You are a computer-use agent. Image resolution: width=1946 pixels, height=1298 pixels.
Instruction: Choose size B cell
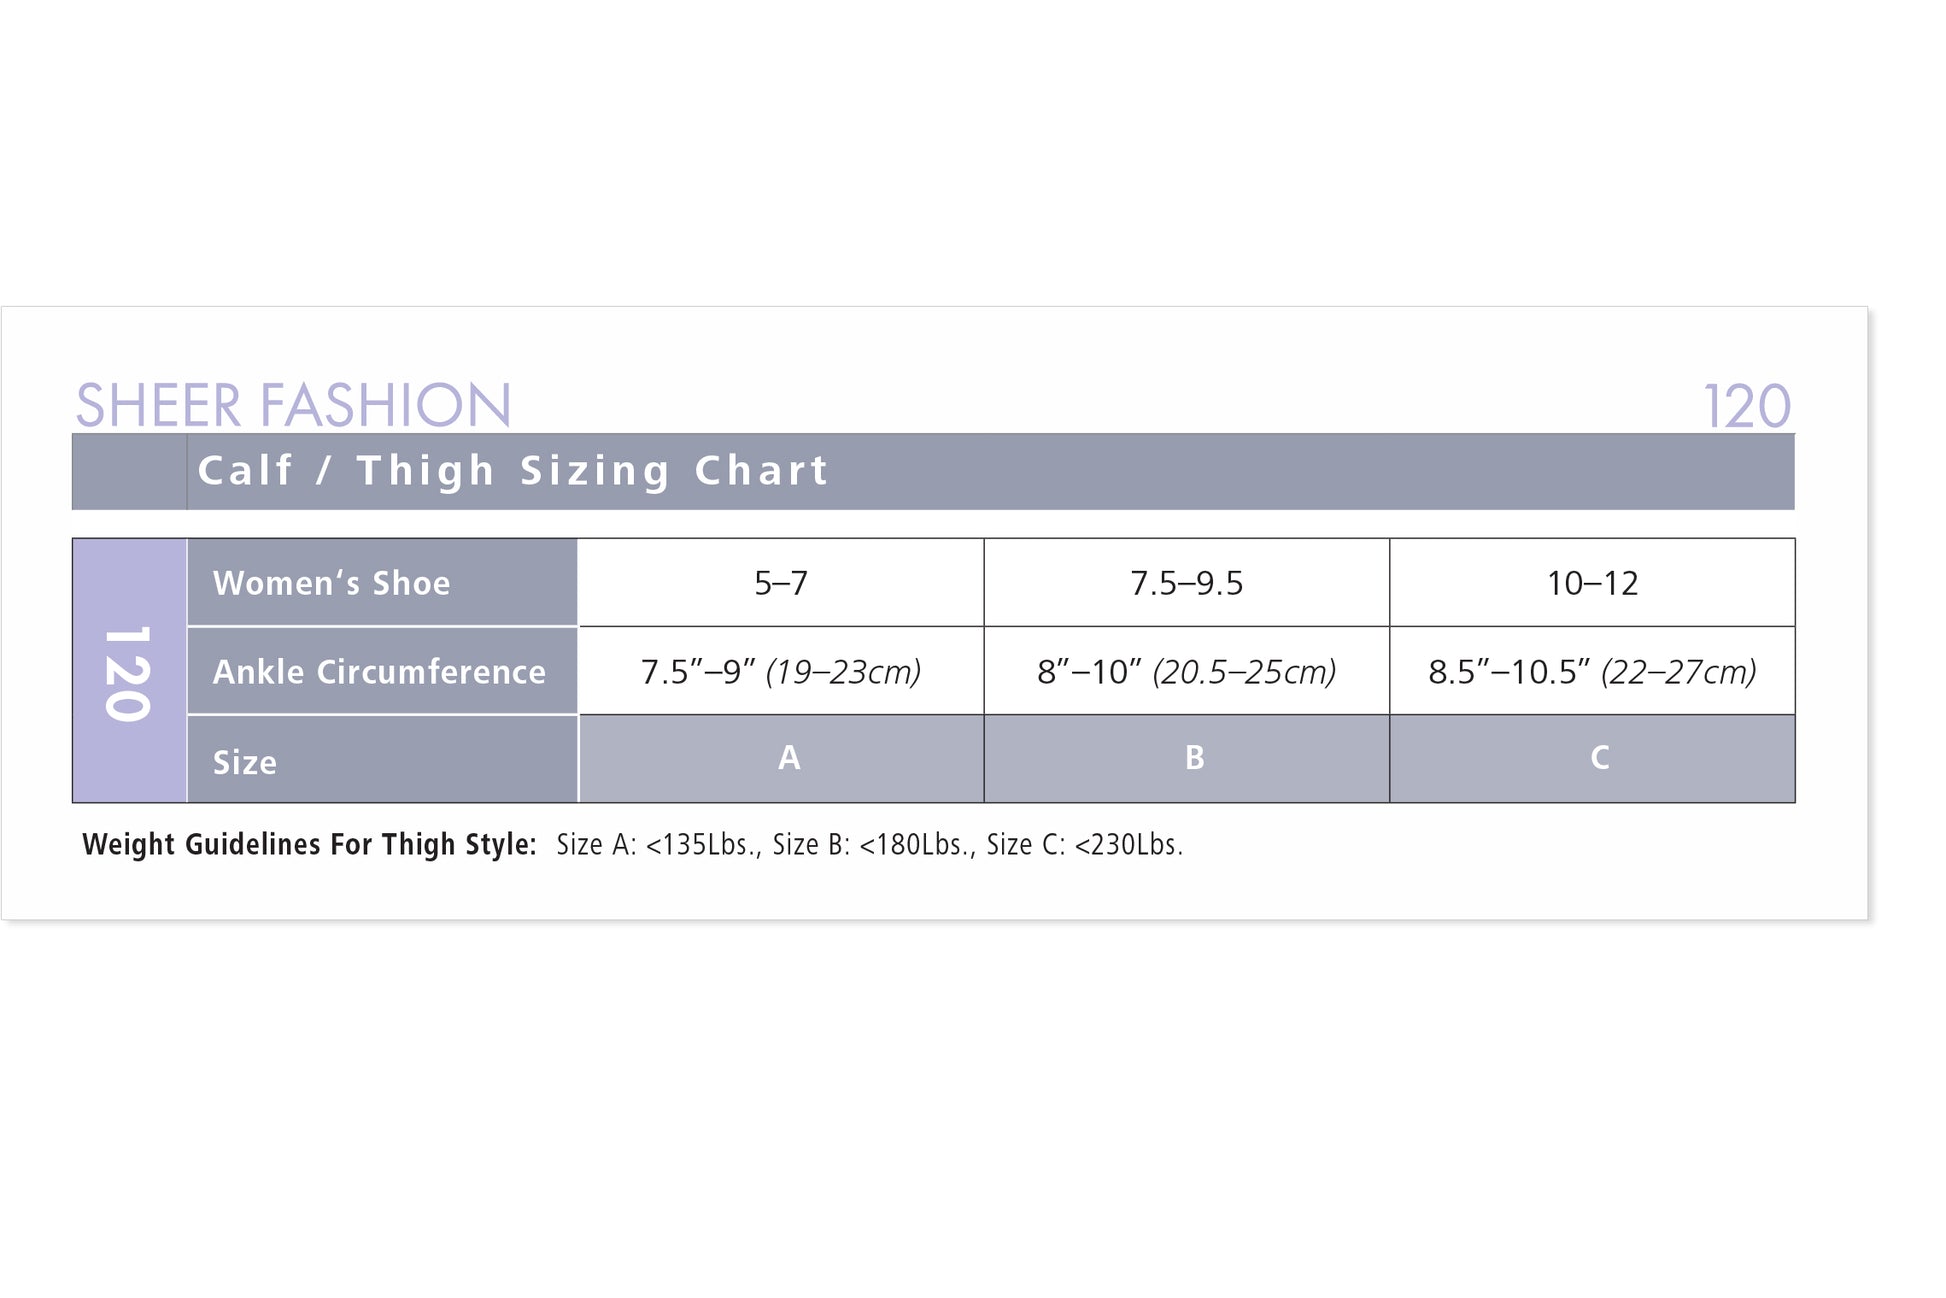click(x=1194, y=758)
